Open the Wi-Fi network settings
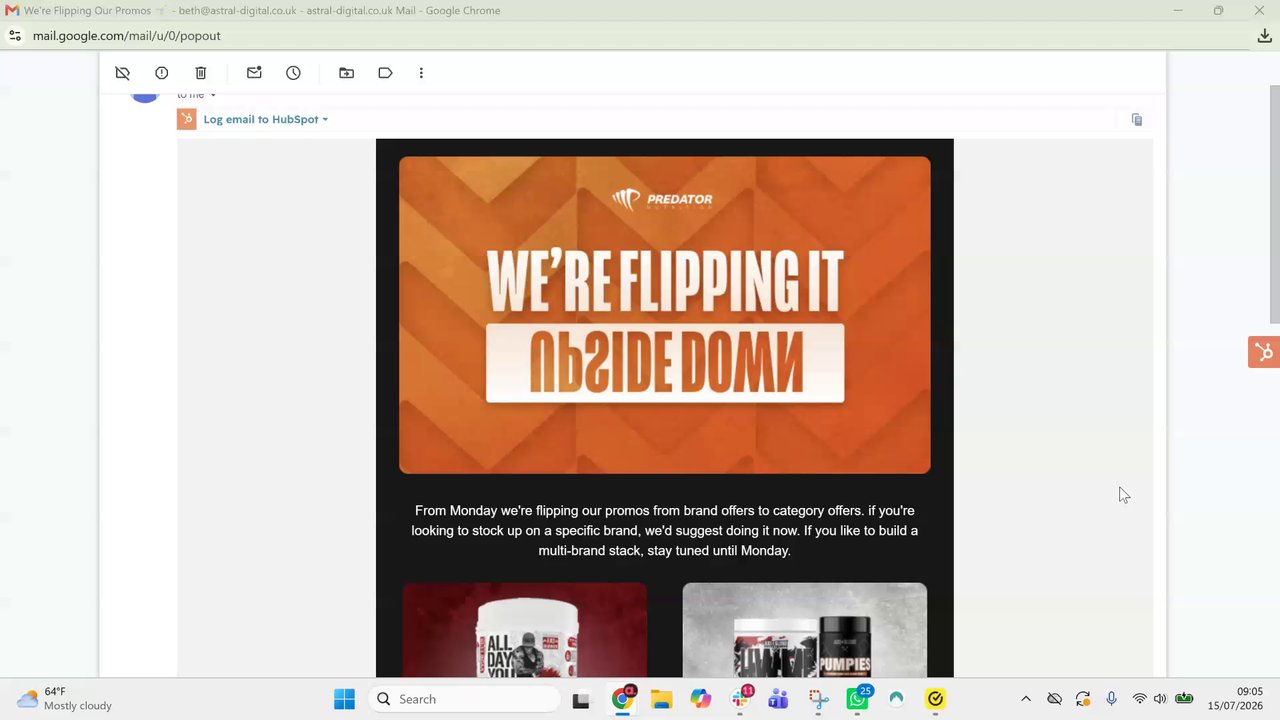The width and height of the screenshot is (1280, 720). (1139, 699)
